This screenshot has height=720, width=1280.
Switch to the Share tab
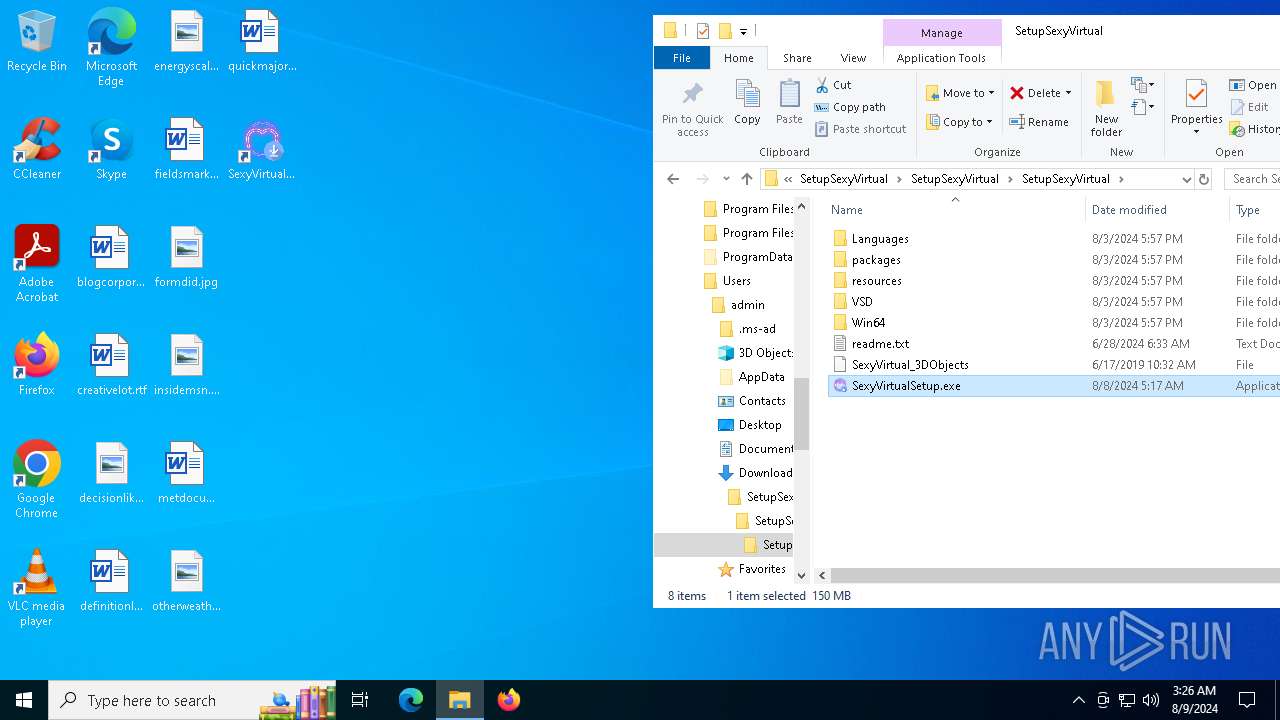point(797,58)
